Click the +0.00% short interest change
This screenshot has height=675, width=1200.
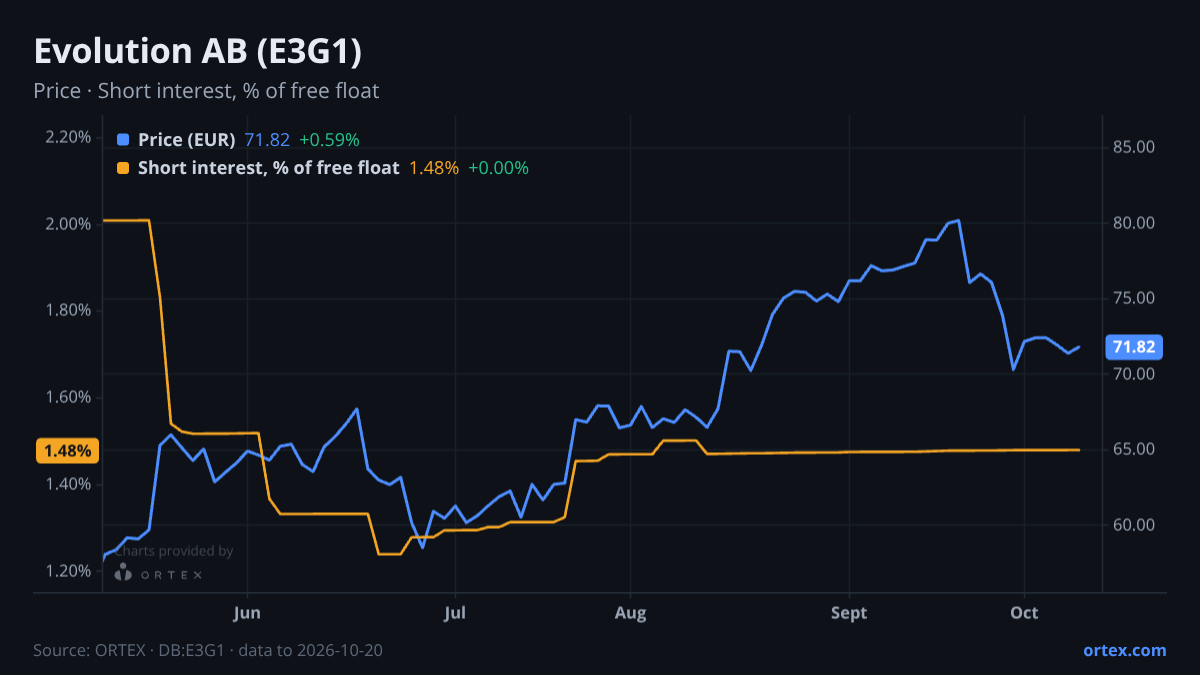(x=498, y=168)
